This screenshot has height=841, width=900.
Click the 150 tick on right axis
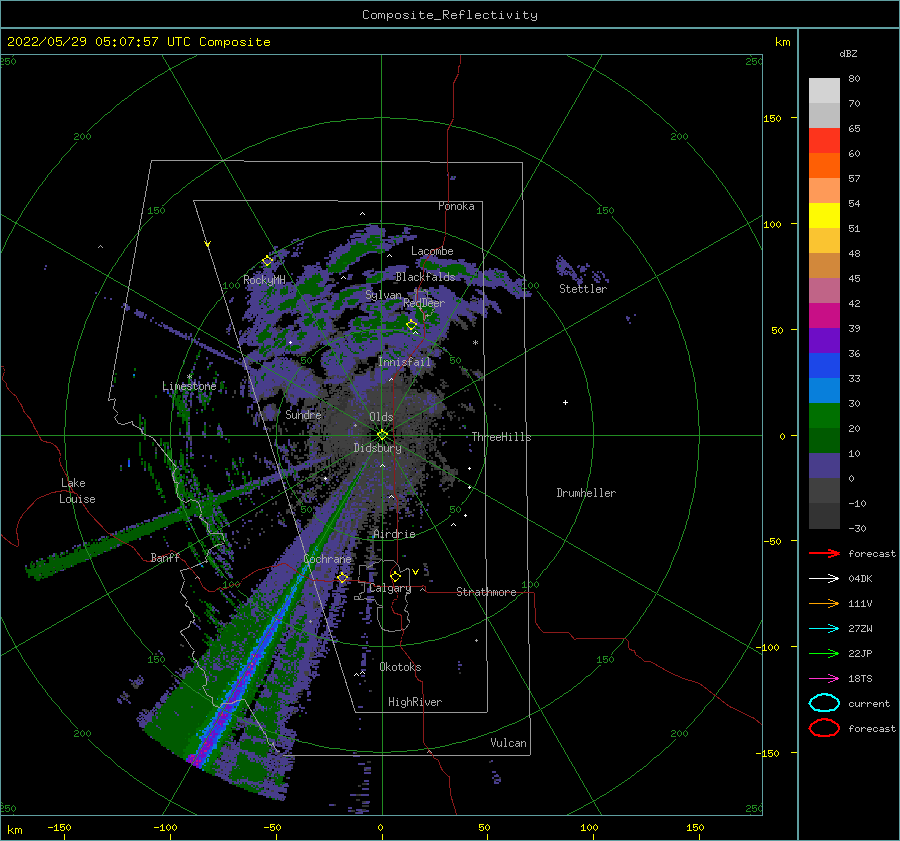772,118
